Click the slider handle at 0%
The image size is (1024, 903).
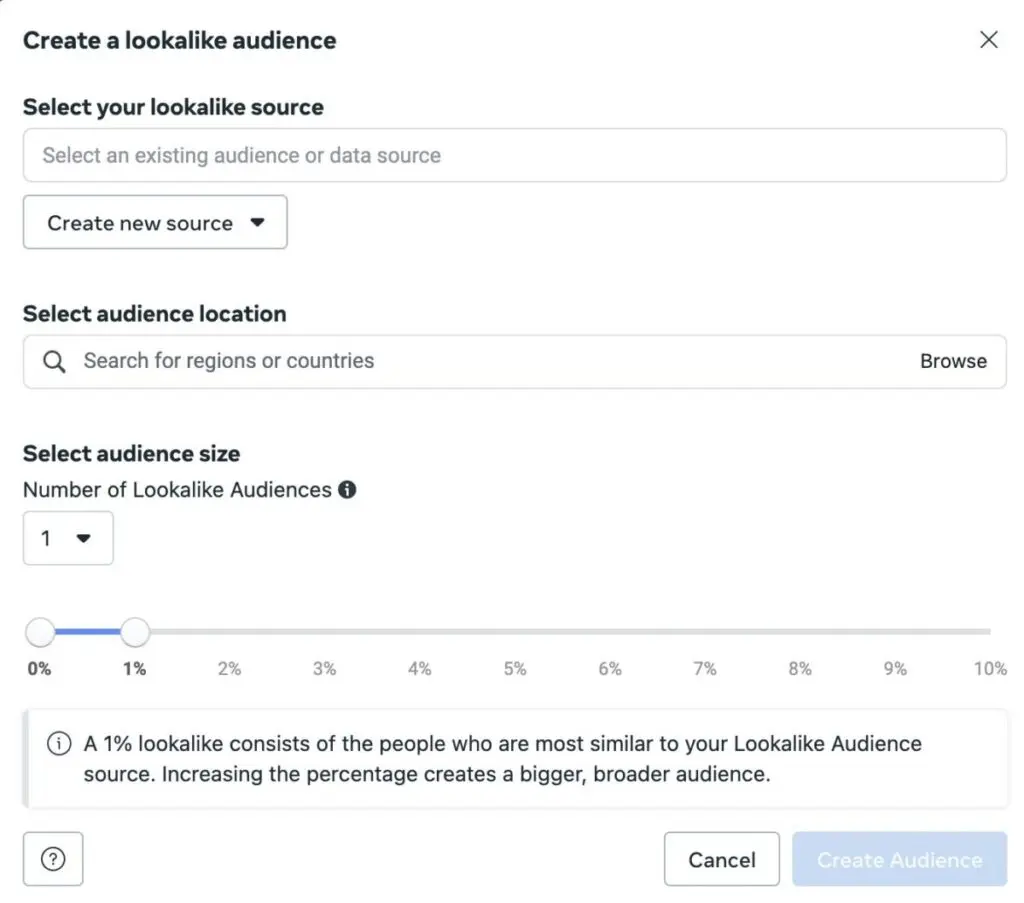[40, 632]
